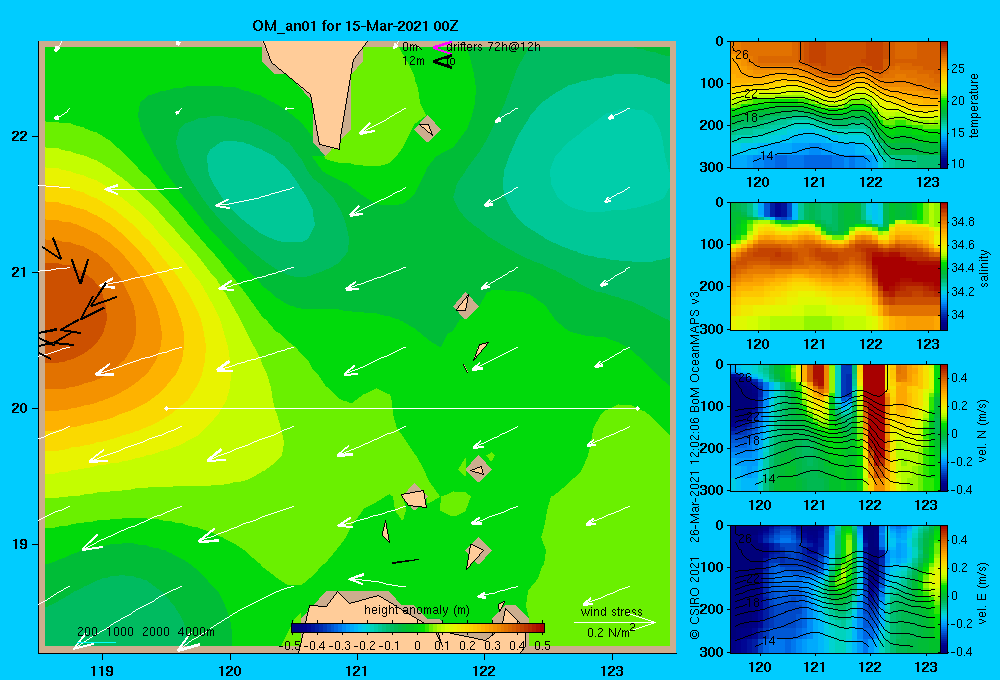This screenshot has width=1000, height=680.
Task: Click latitude label 21 on the main map
Action: pos(19,272)
